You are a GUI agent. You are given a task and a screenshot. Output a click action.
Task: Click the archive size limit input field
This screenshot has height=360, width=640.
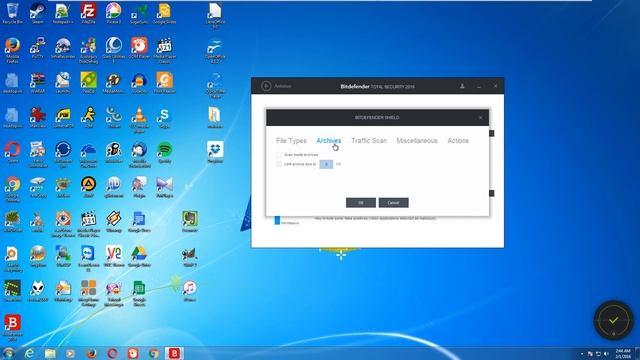(x=326, y=164)
